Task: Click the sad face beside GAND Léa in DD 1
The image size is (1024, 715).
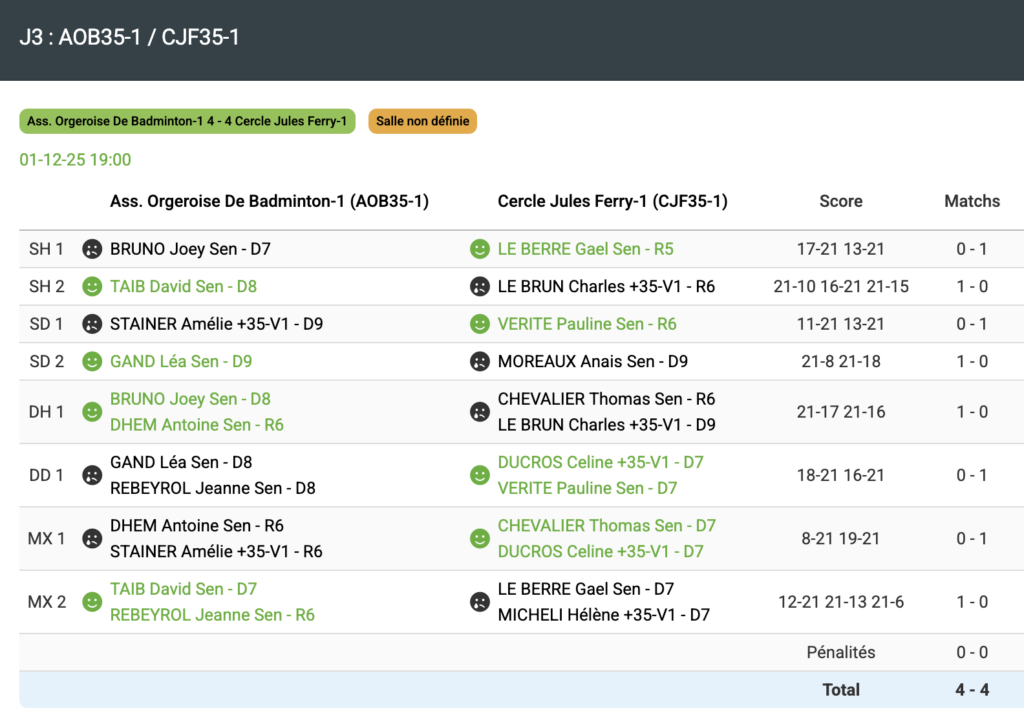Action: pos(92,475)
